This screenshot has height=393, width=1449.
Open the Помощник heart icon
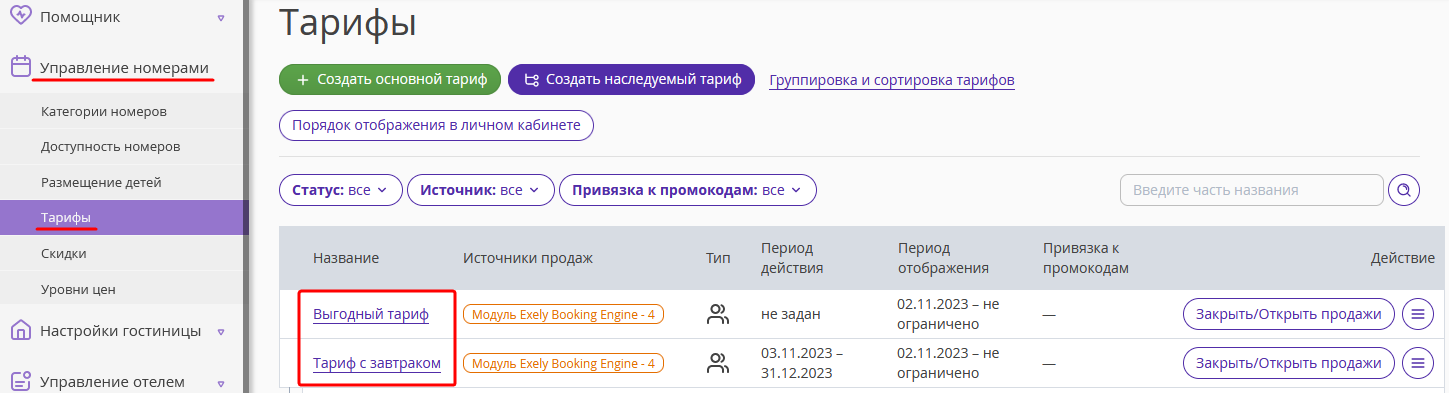(20, 16)
